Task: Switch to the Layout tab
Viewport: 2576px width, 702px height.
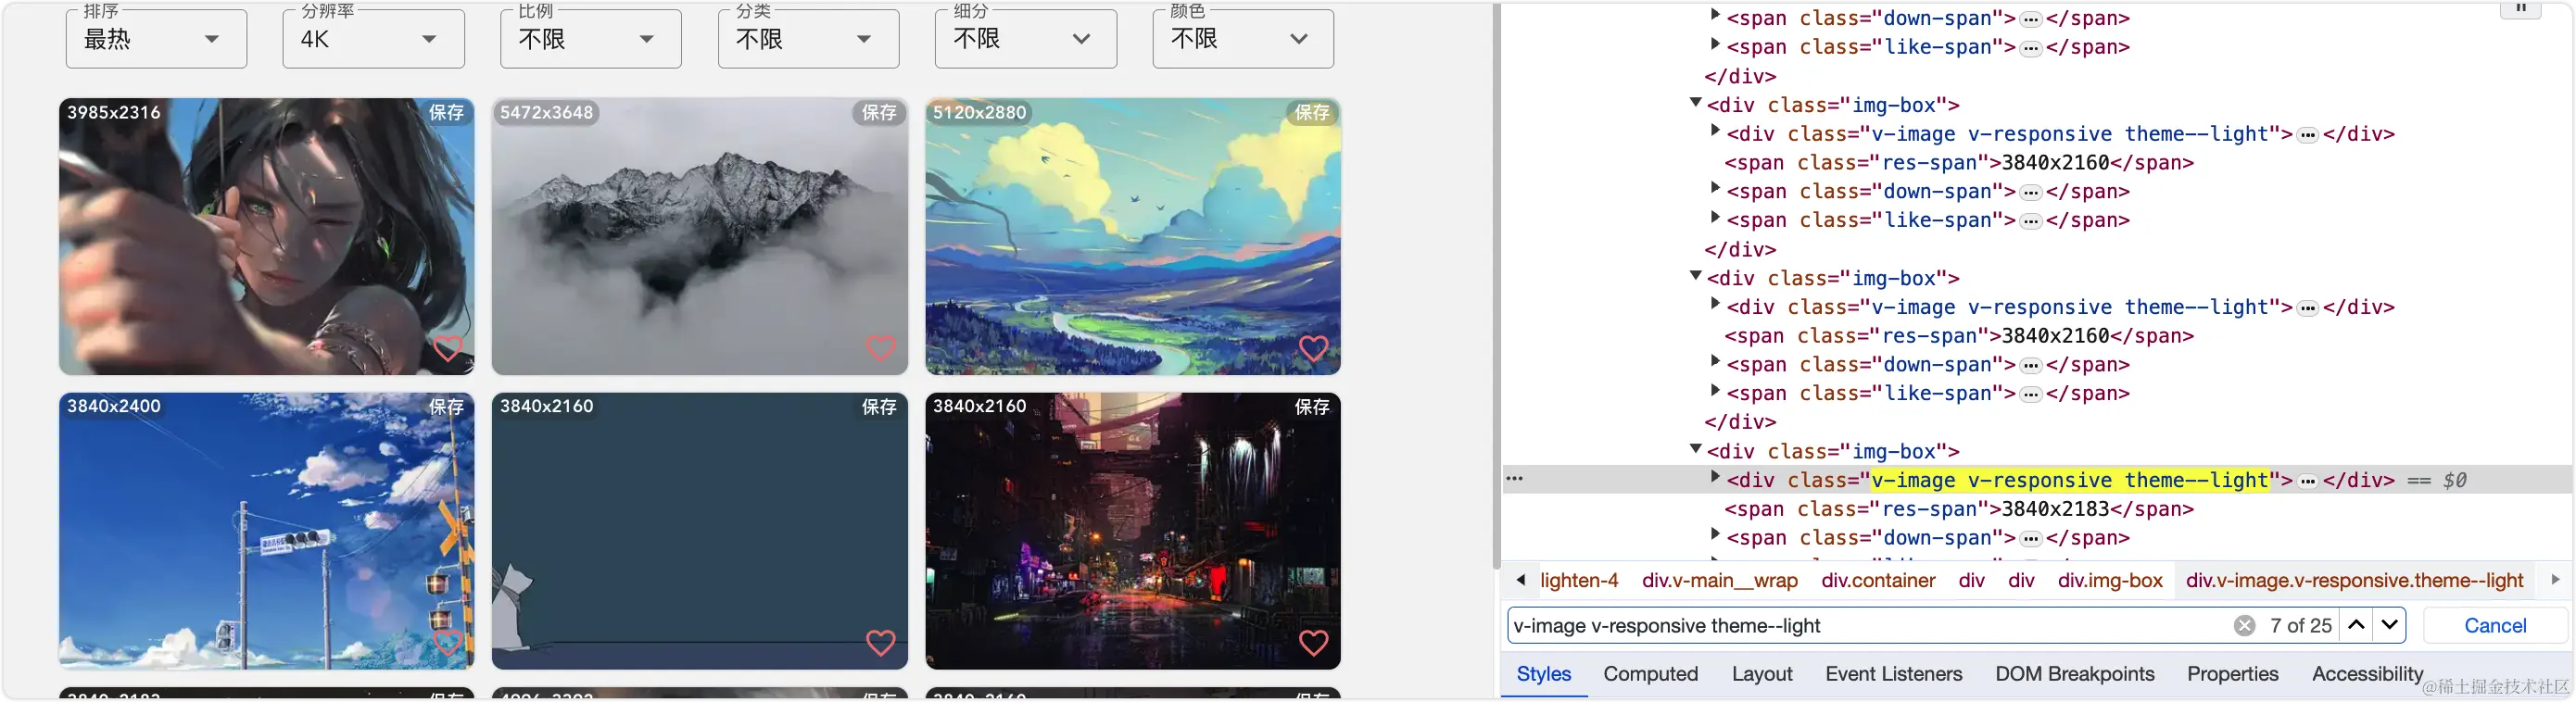Action: 1761,674
